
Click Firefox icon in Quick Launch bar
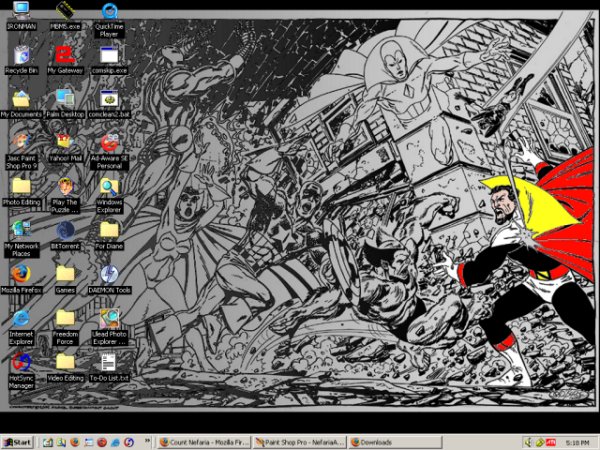tap(75, 442)
